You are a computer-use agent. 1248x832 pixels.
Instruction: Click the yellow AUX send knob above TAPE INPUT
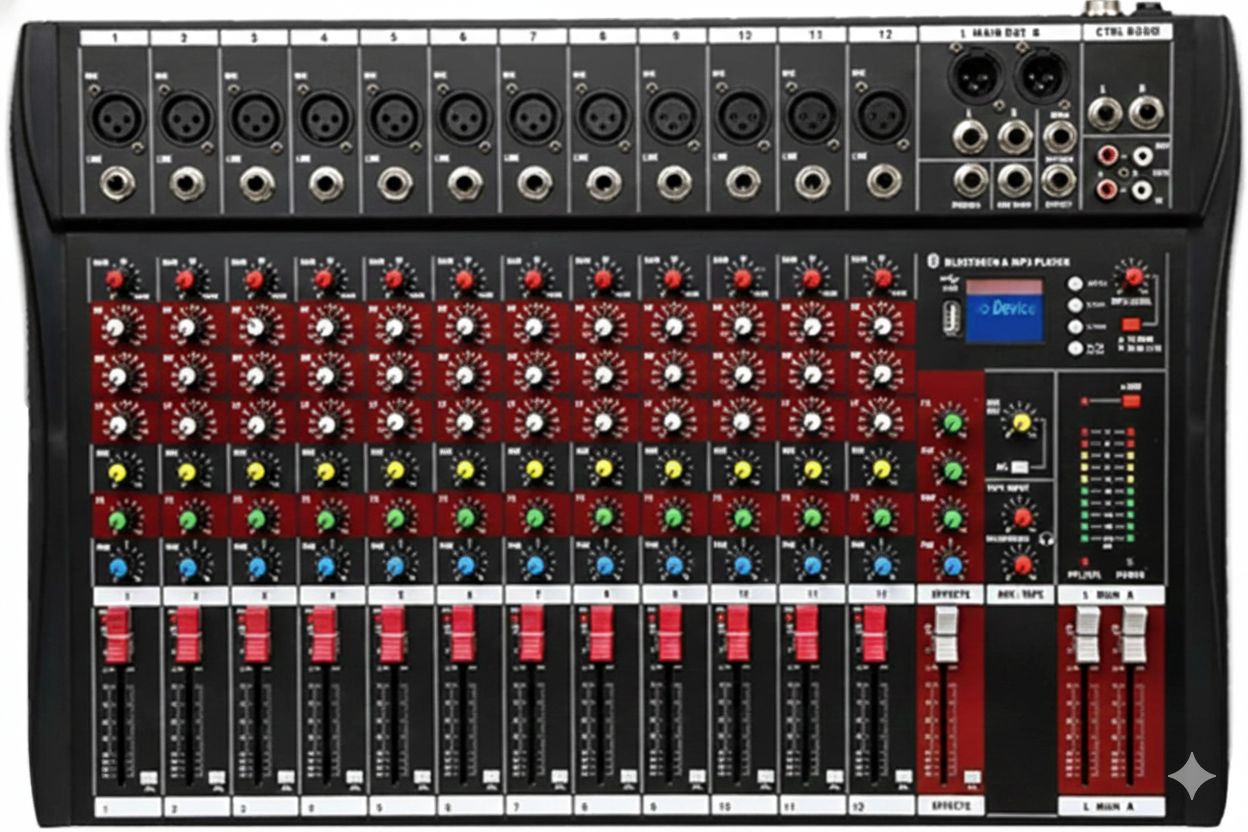pyautogui.click(x=1023, y=422)
